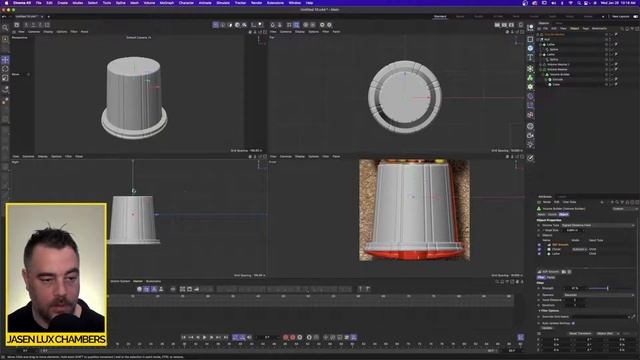640x360 pixels.
Task: Click the Cube object icon in tree
Action: (x=550, y=84)
